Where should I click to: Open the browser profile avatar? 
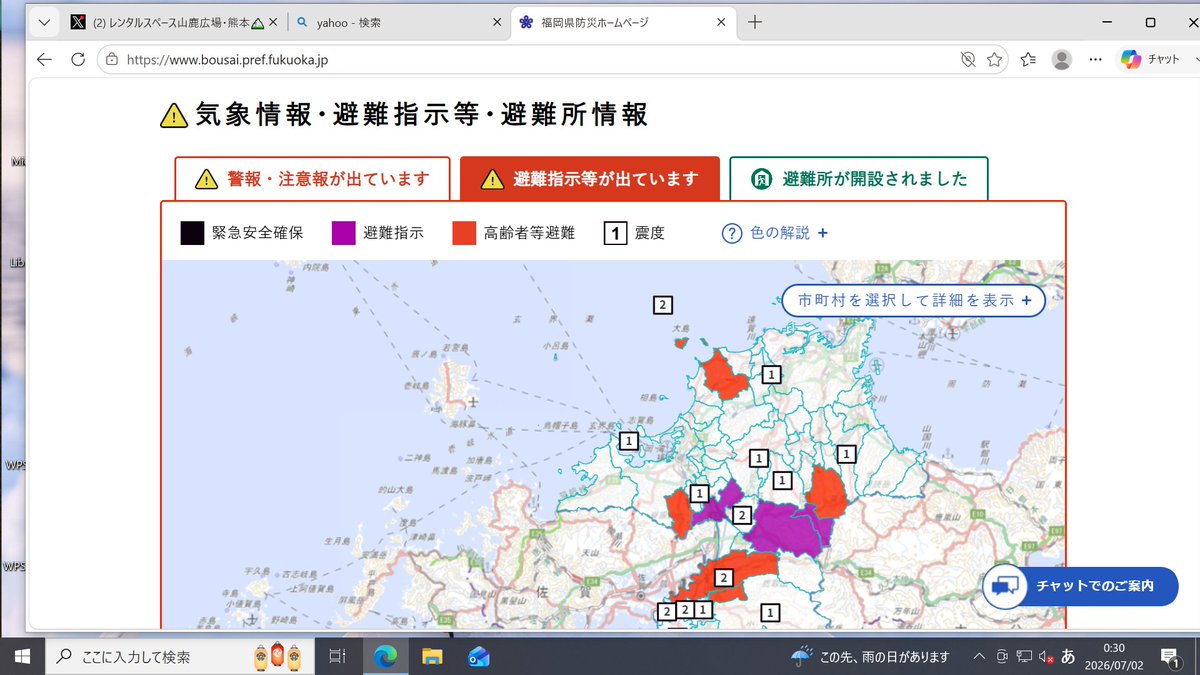point(1062,60)
